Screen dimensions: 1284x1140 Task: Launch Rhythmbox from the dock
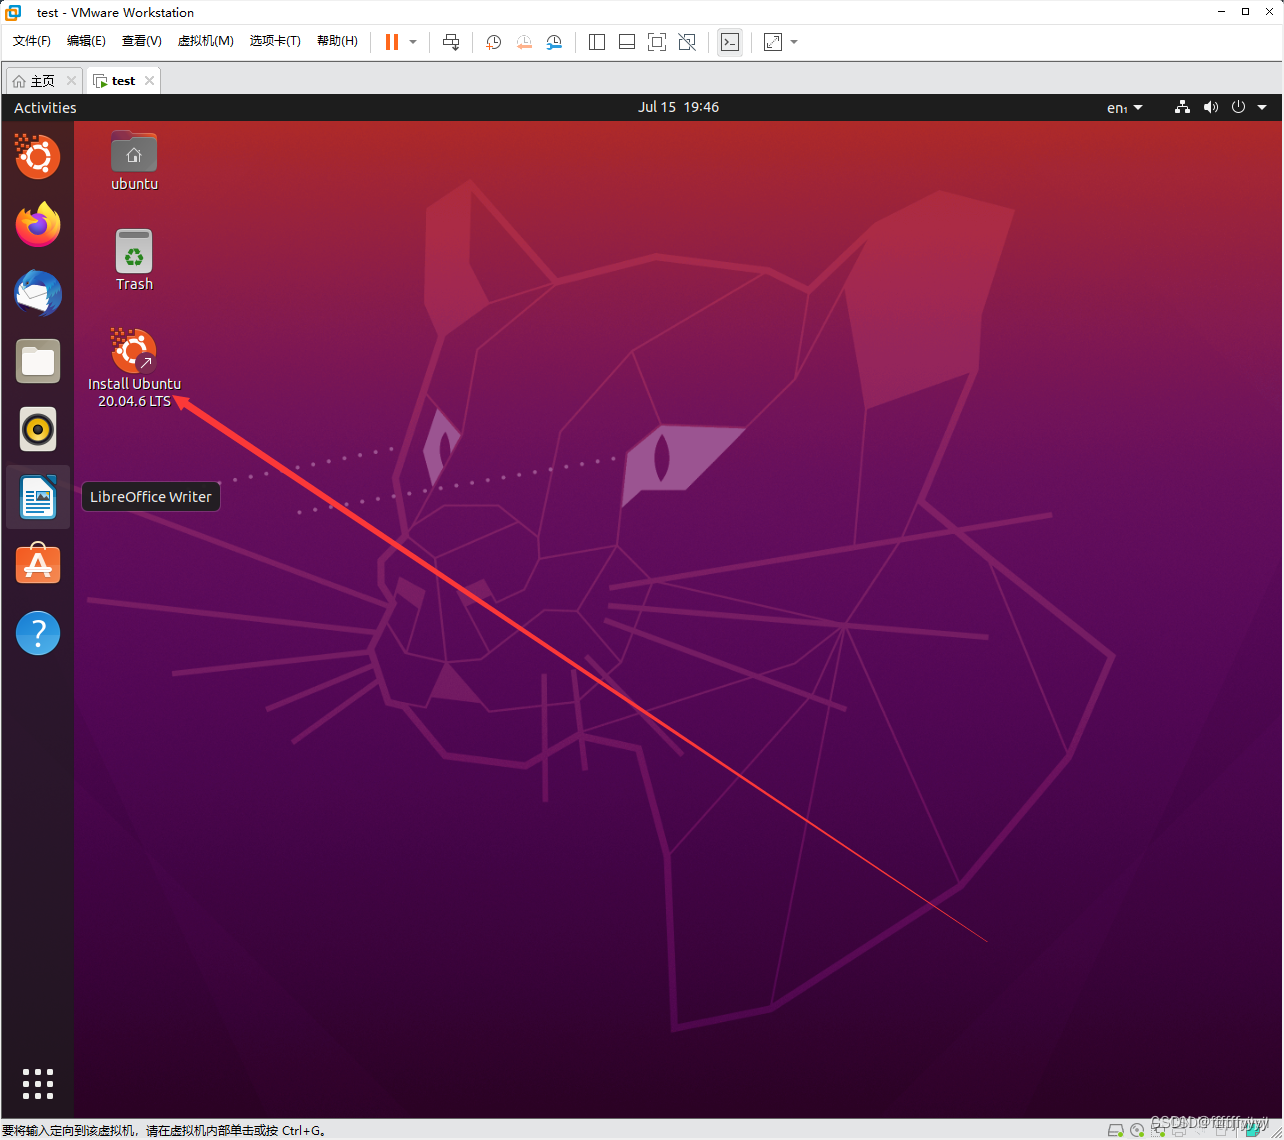coord(38,429)
